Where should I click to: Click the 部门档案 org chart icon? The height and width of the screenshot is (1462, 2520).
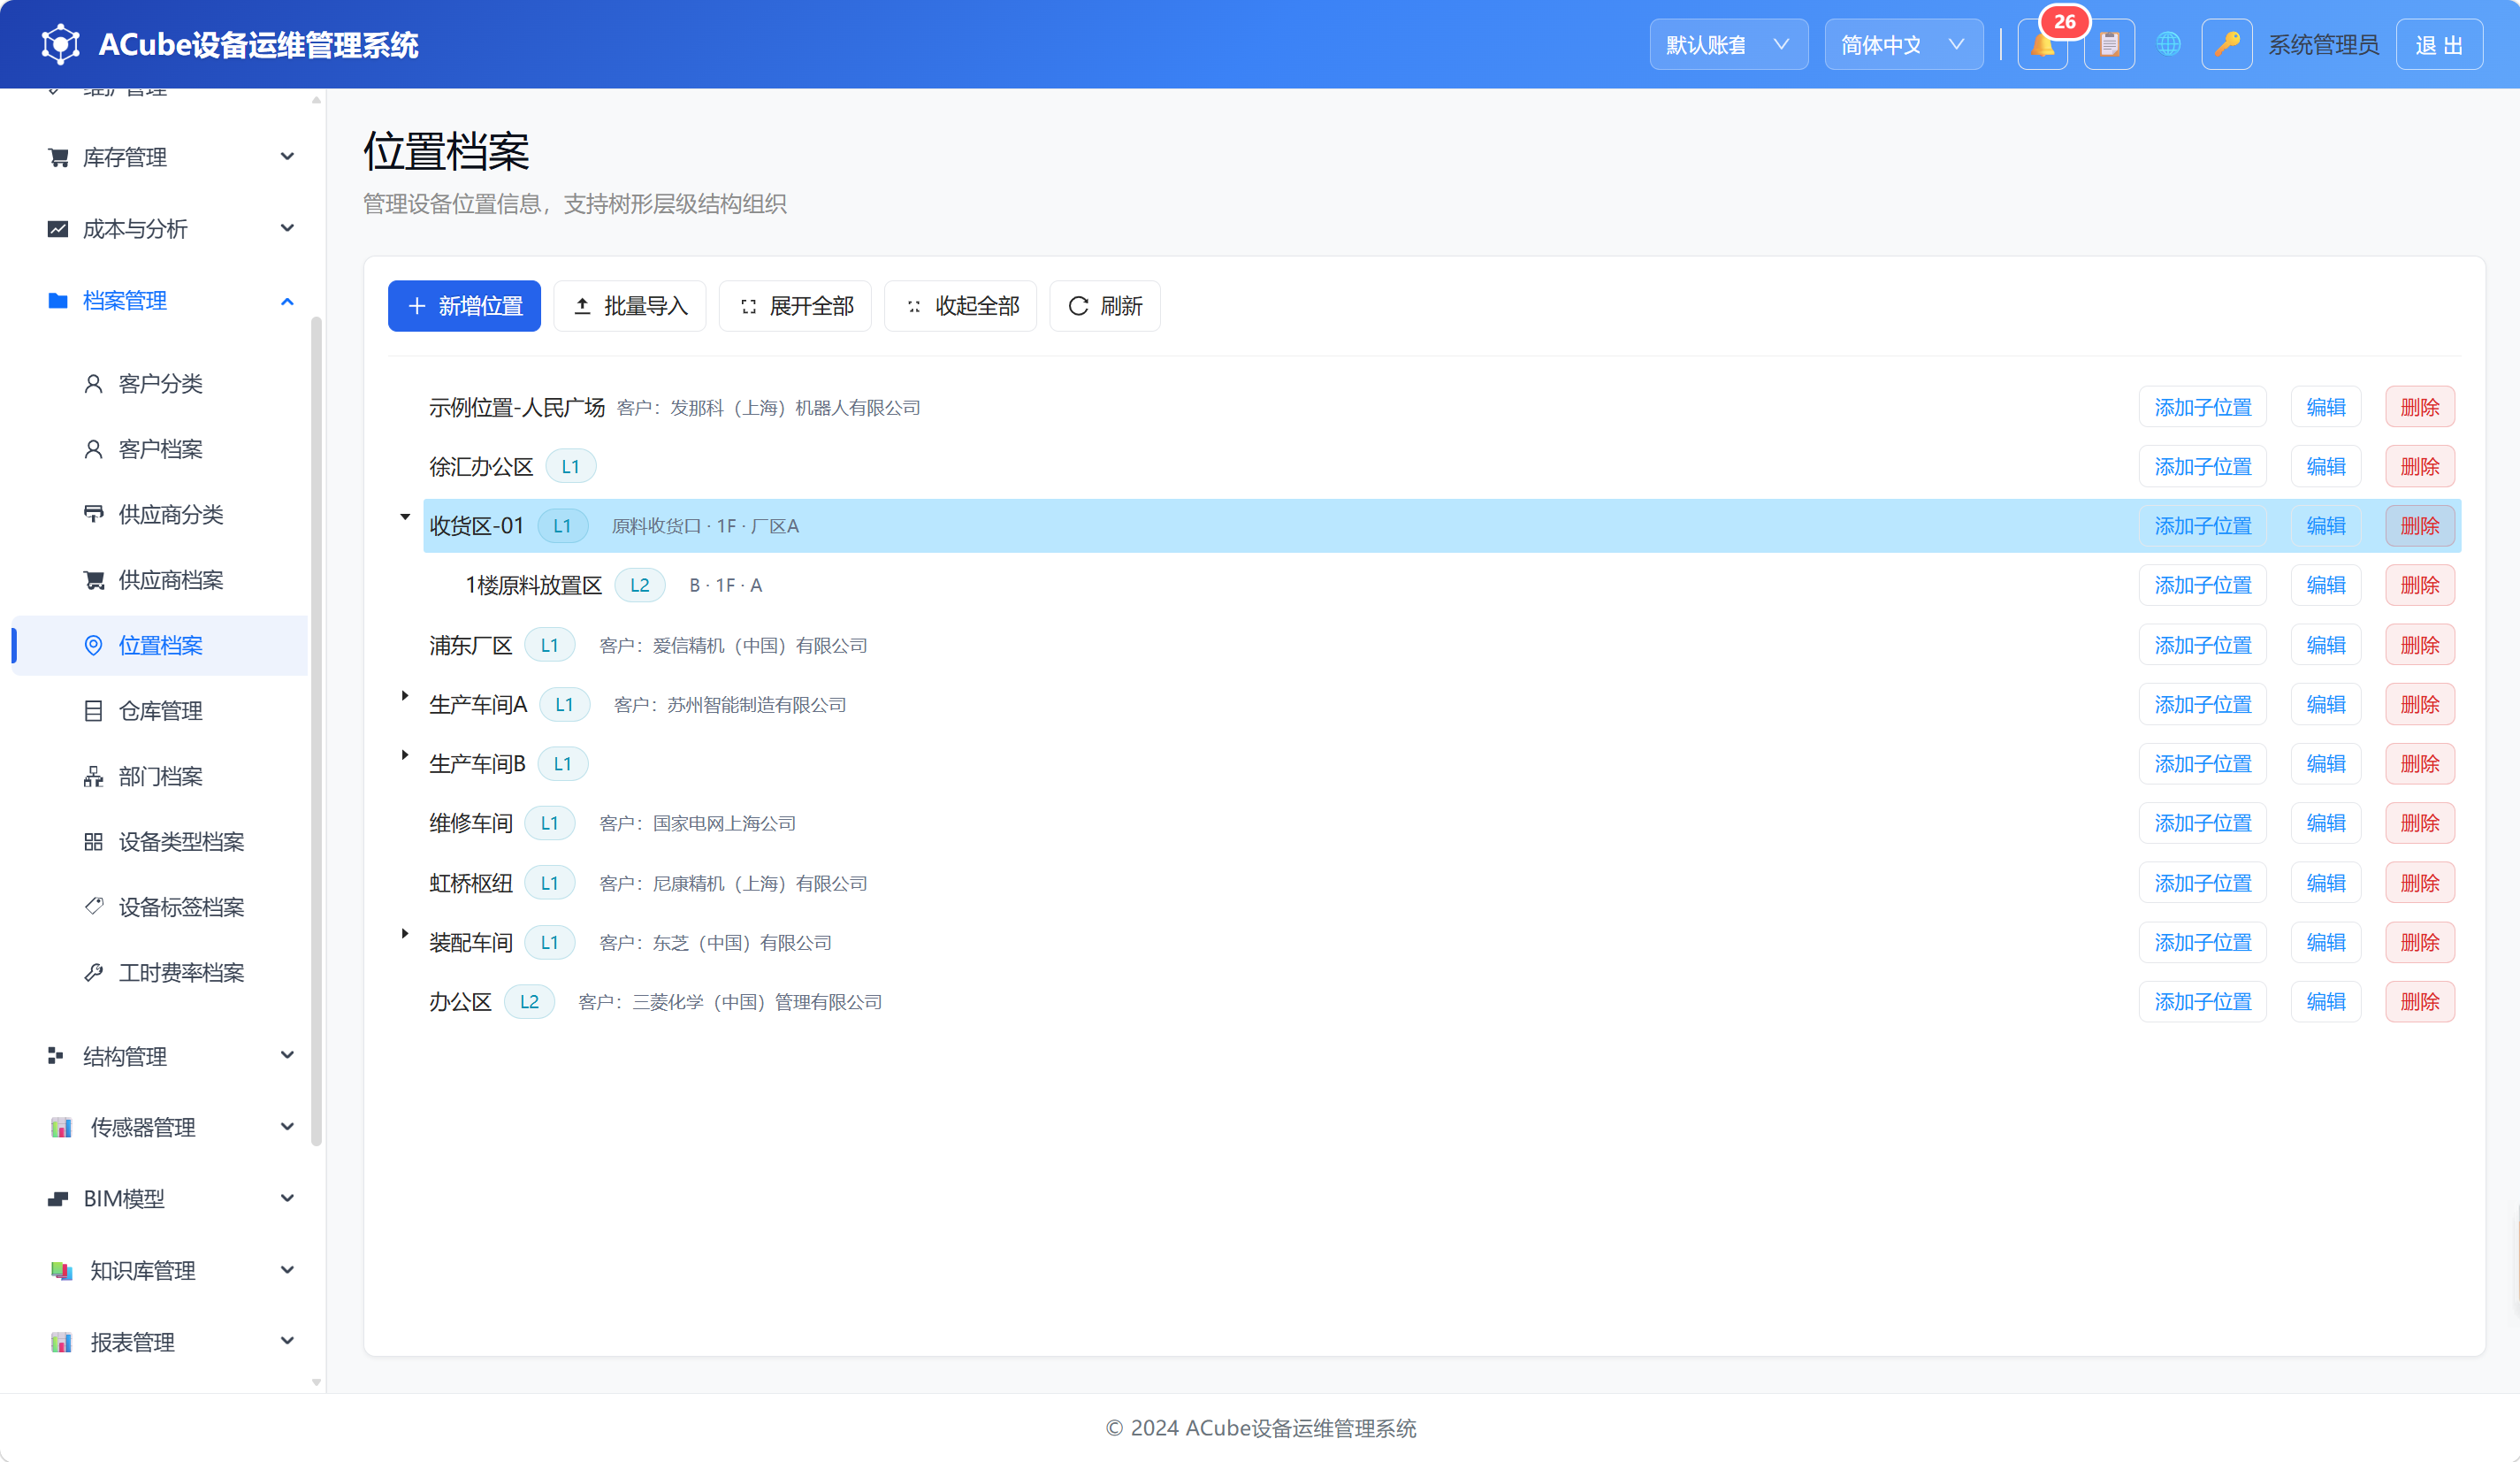tap(93, 777)
